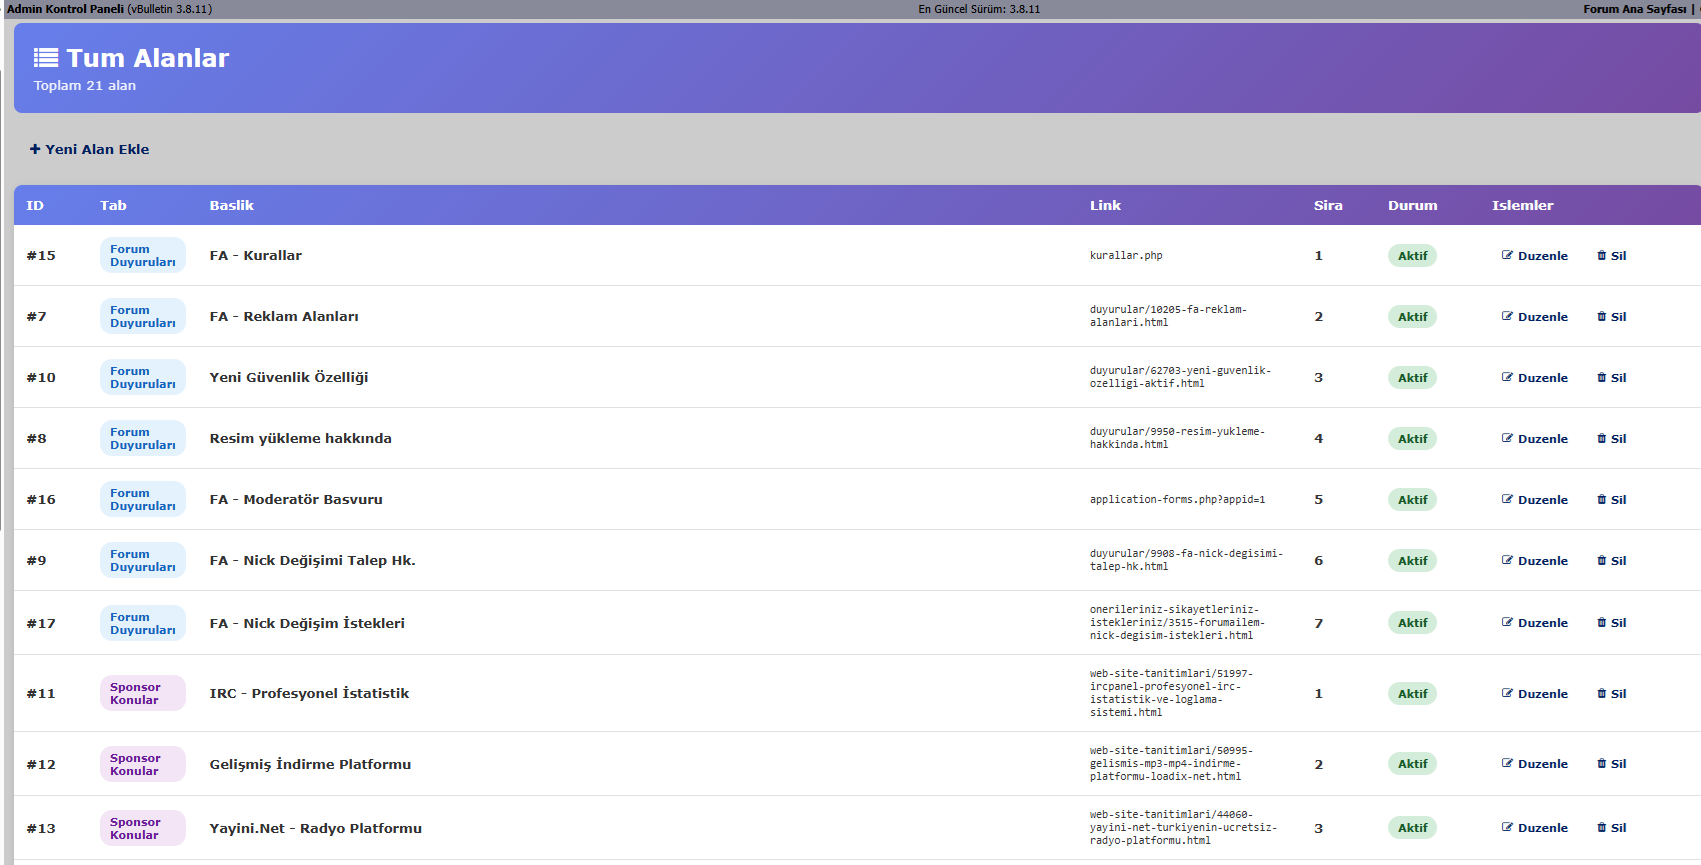Click edit pencil icon for FA - Reklam Alanları
The image size is (1701, 865).
coord(1507,316)
